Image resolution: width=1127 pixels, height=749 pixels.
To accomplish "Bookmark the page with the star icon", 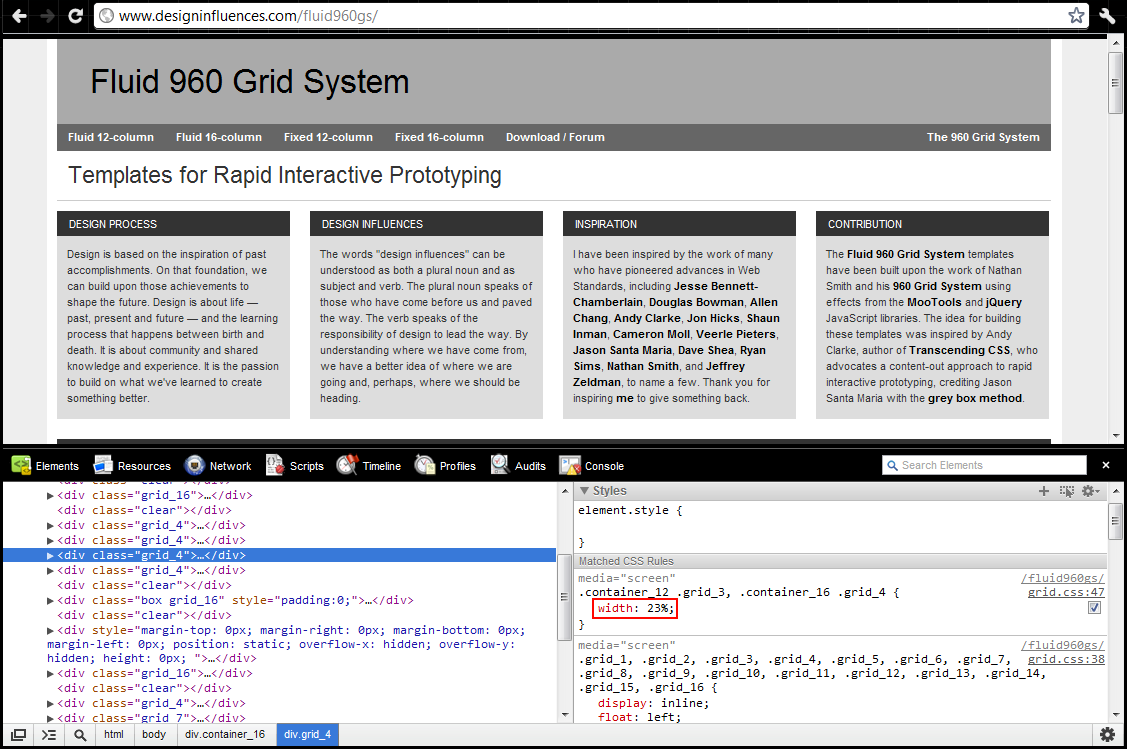I will coord(1076,15).
